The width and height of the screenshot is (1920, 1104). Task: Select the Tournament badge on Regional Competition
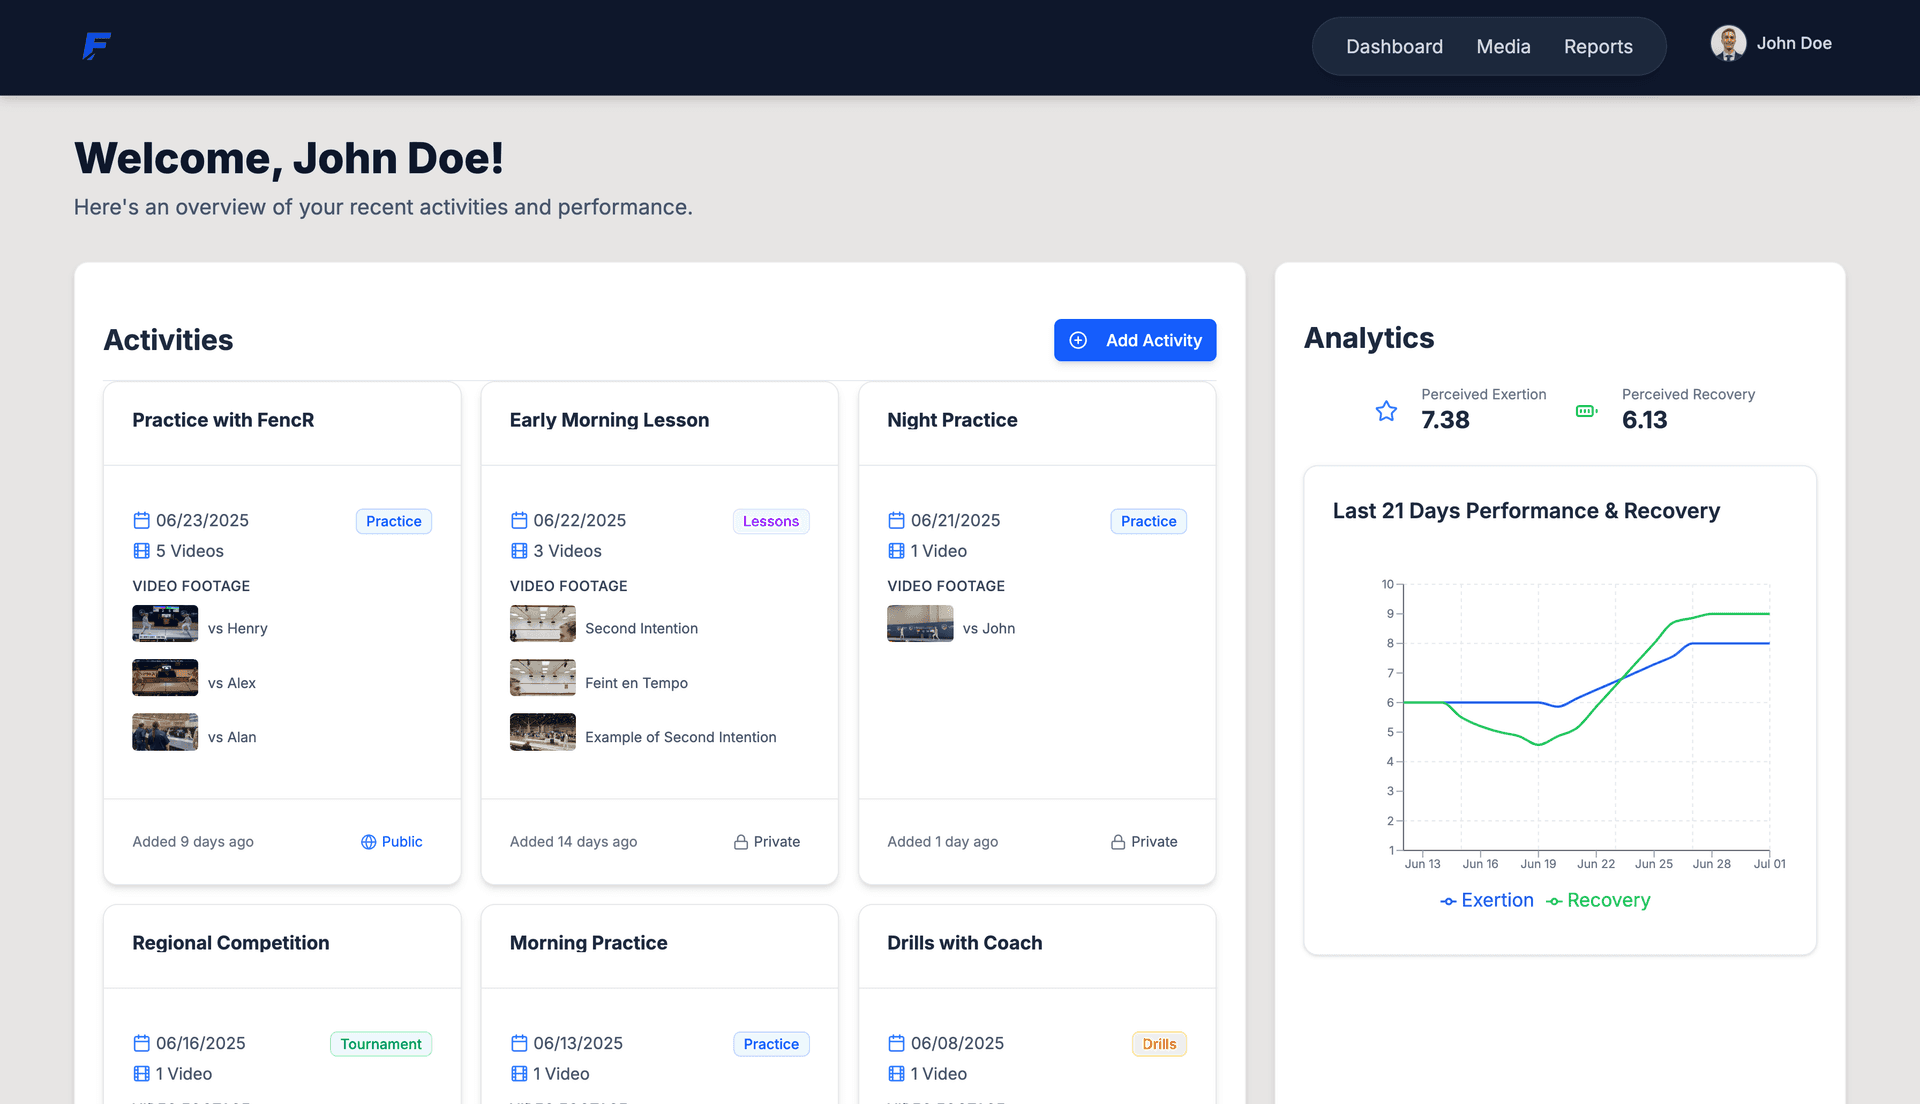[381, 1043]
